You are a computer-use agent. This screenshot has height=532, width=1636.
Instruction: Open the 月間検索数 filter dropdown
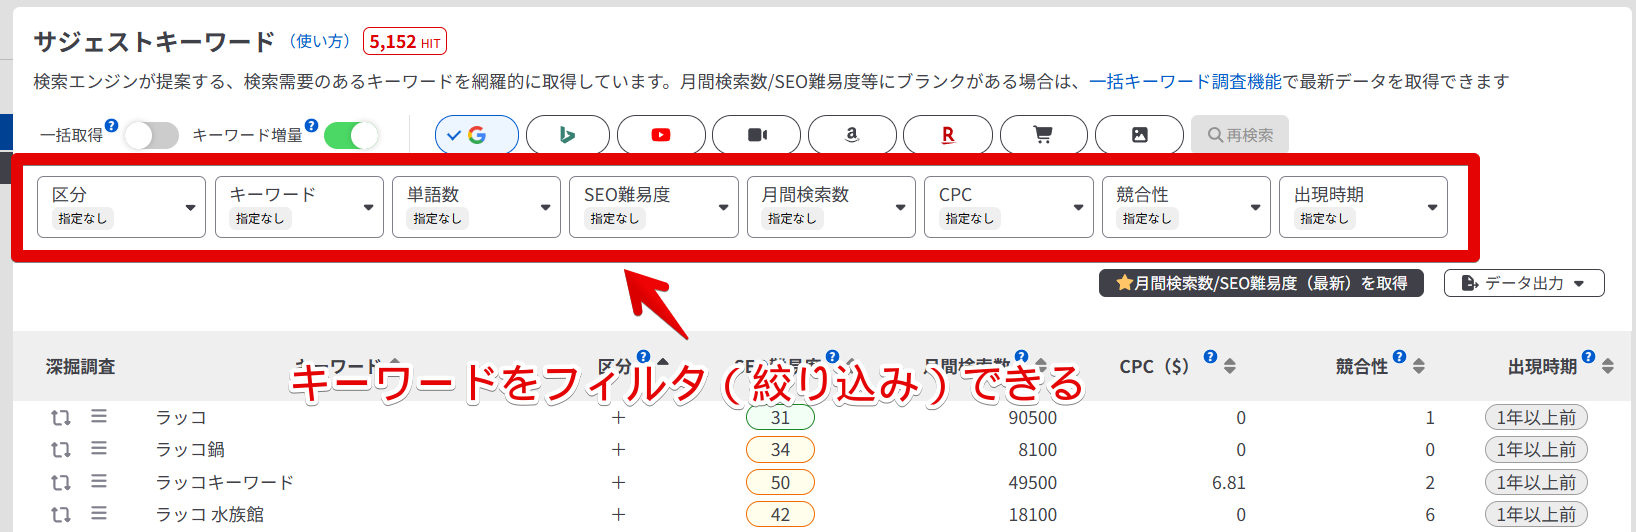(x=831, y=207)
